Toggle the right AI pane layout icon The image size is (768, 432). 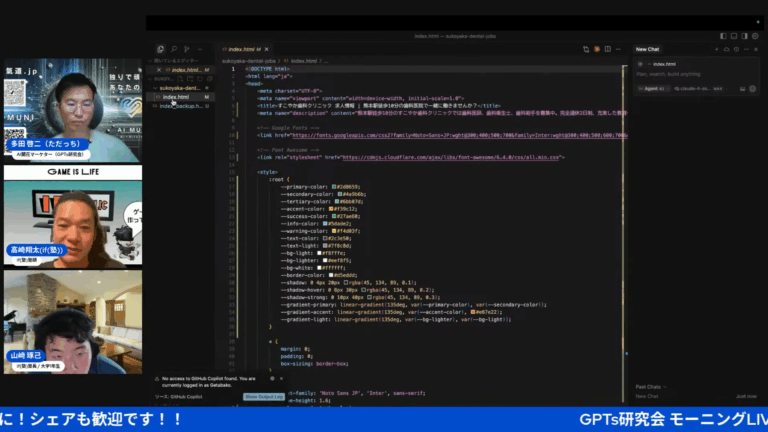pos(744,36)
